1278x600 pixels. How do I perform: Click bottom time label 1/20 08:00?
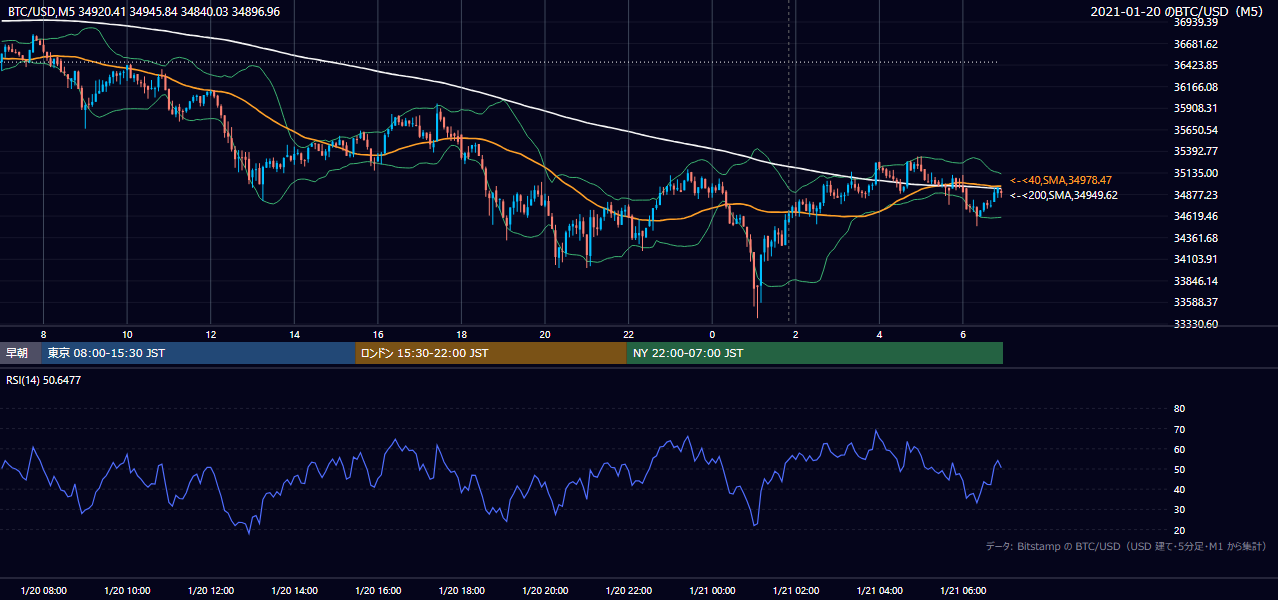43,591
